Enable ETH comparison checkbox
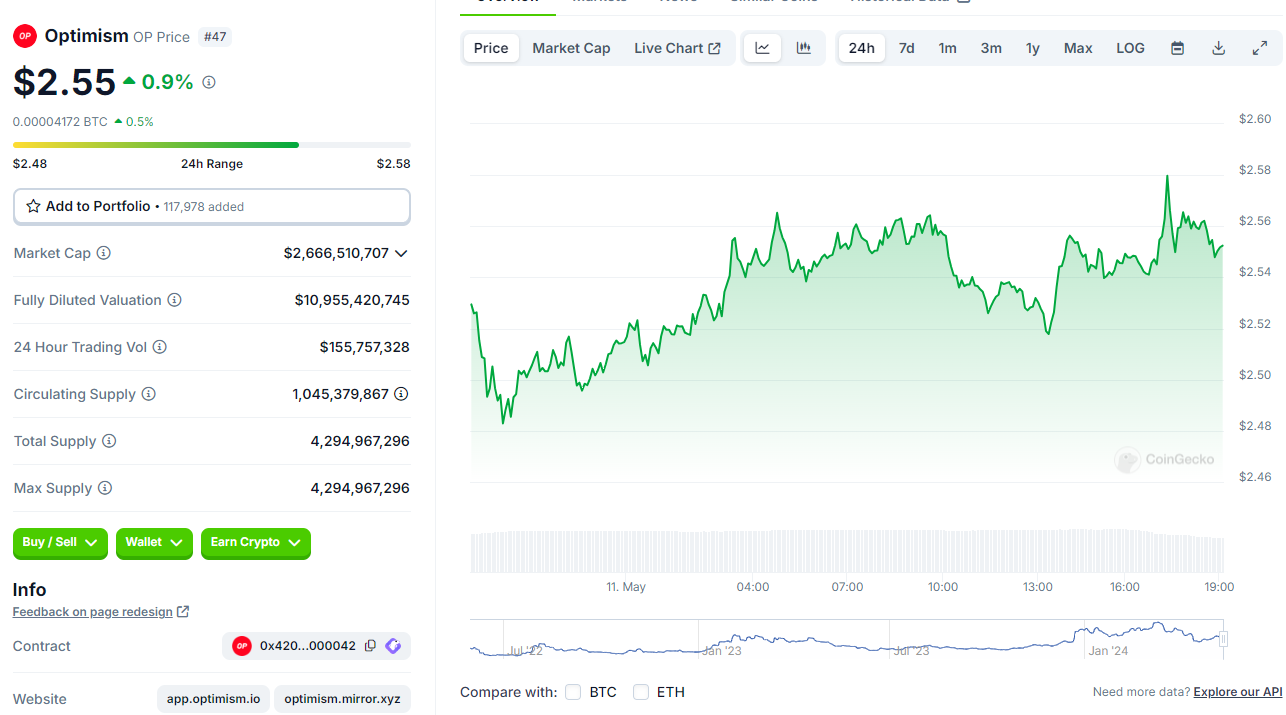Image resolution: width=1286 pixels, height=715 pixels. click(x=641, y=692)
